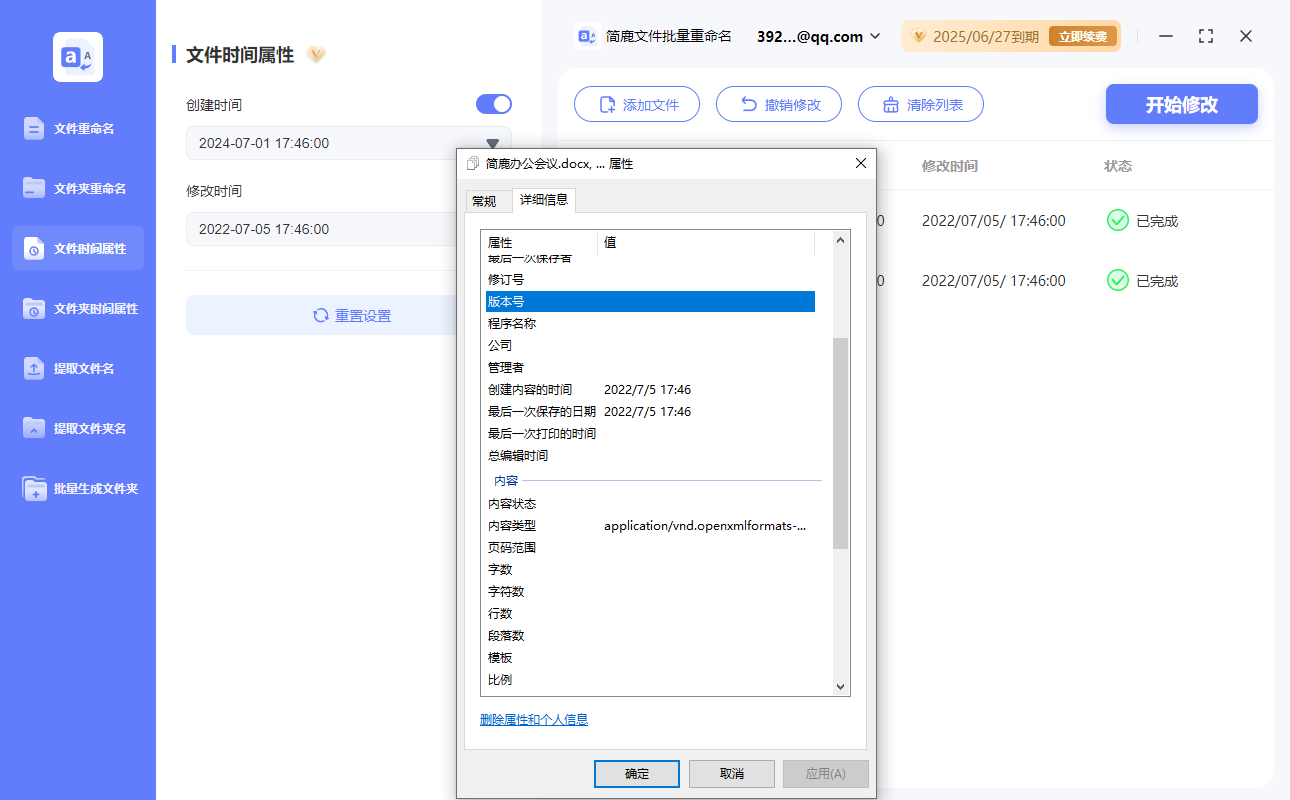Switch to the 常规 tab
1290x800 pixels.
click(x=484, y=201)
